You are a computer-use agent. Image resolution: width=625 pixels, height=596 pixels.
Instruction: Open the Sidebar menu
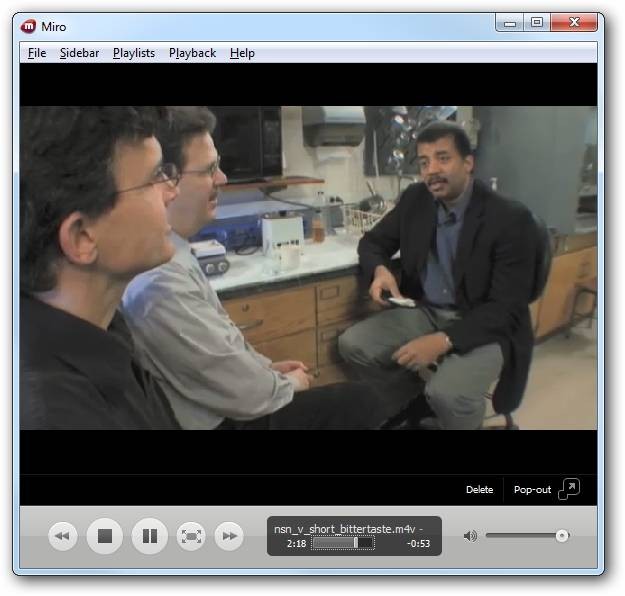[x=79, y=53]
